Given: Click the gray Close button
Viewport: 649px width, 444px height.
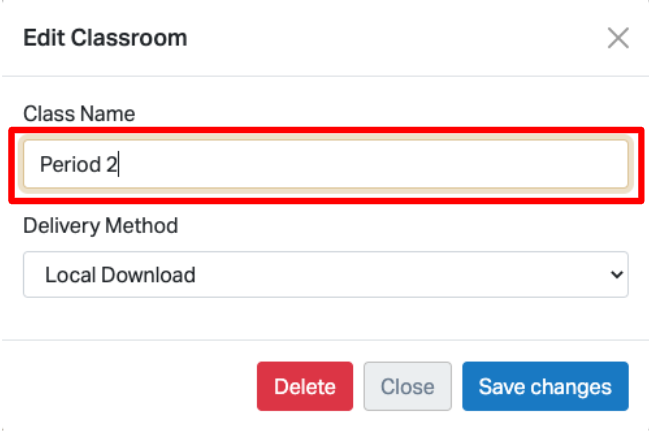Looking at the screenshot, I should click(x=407, y=387).
